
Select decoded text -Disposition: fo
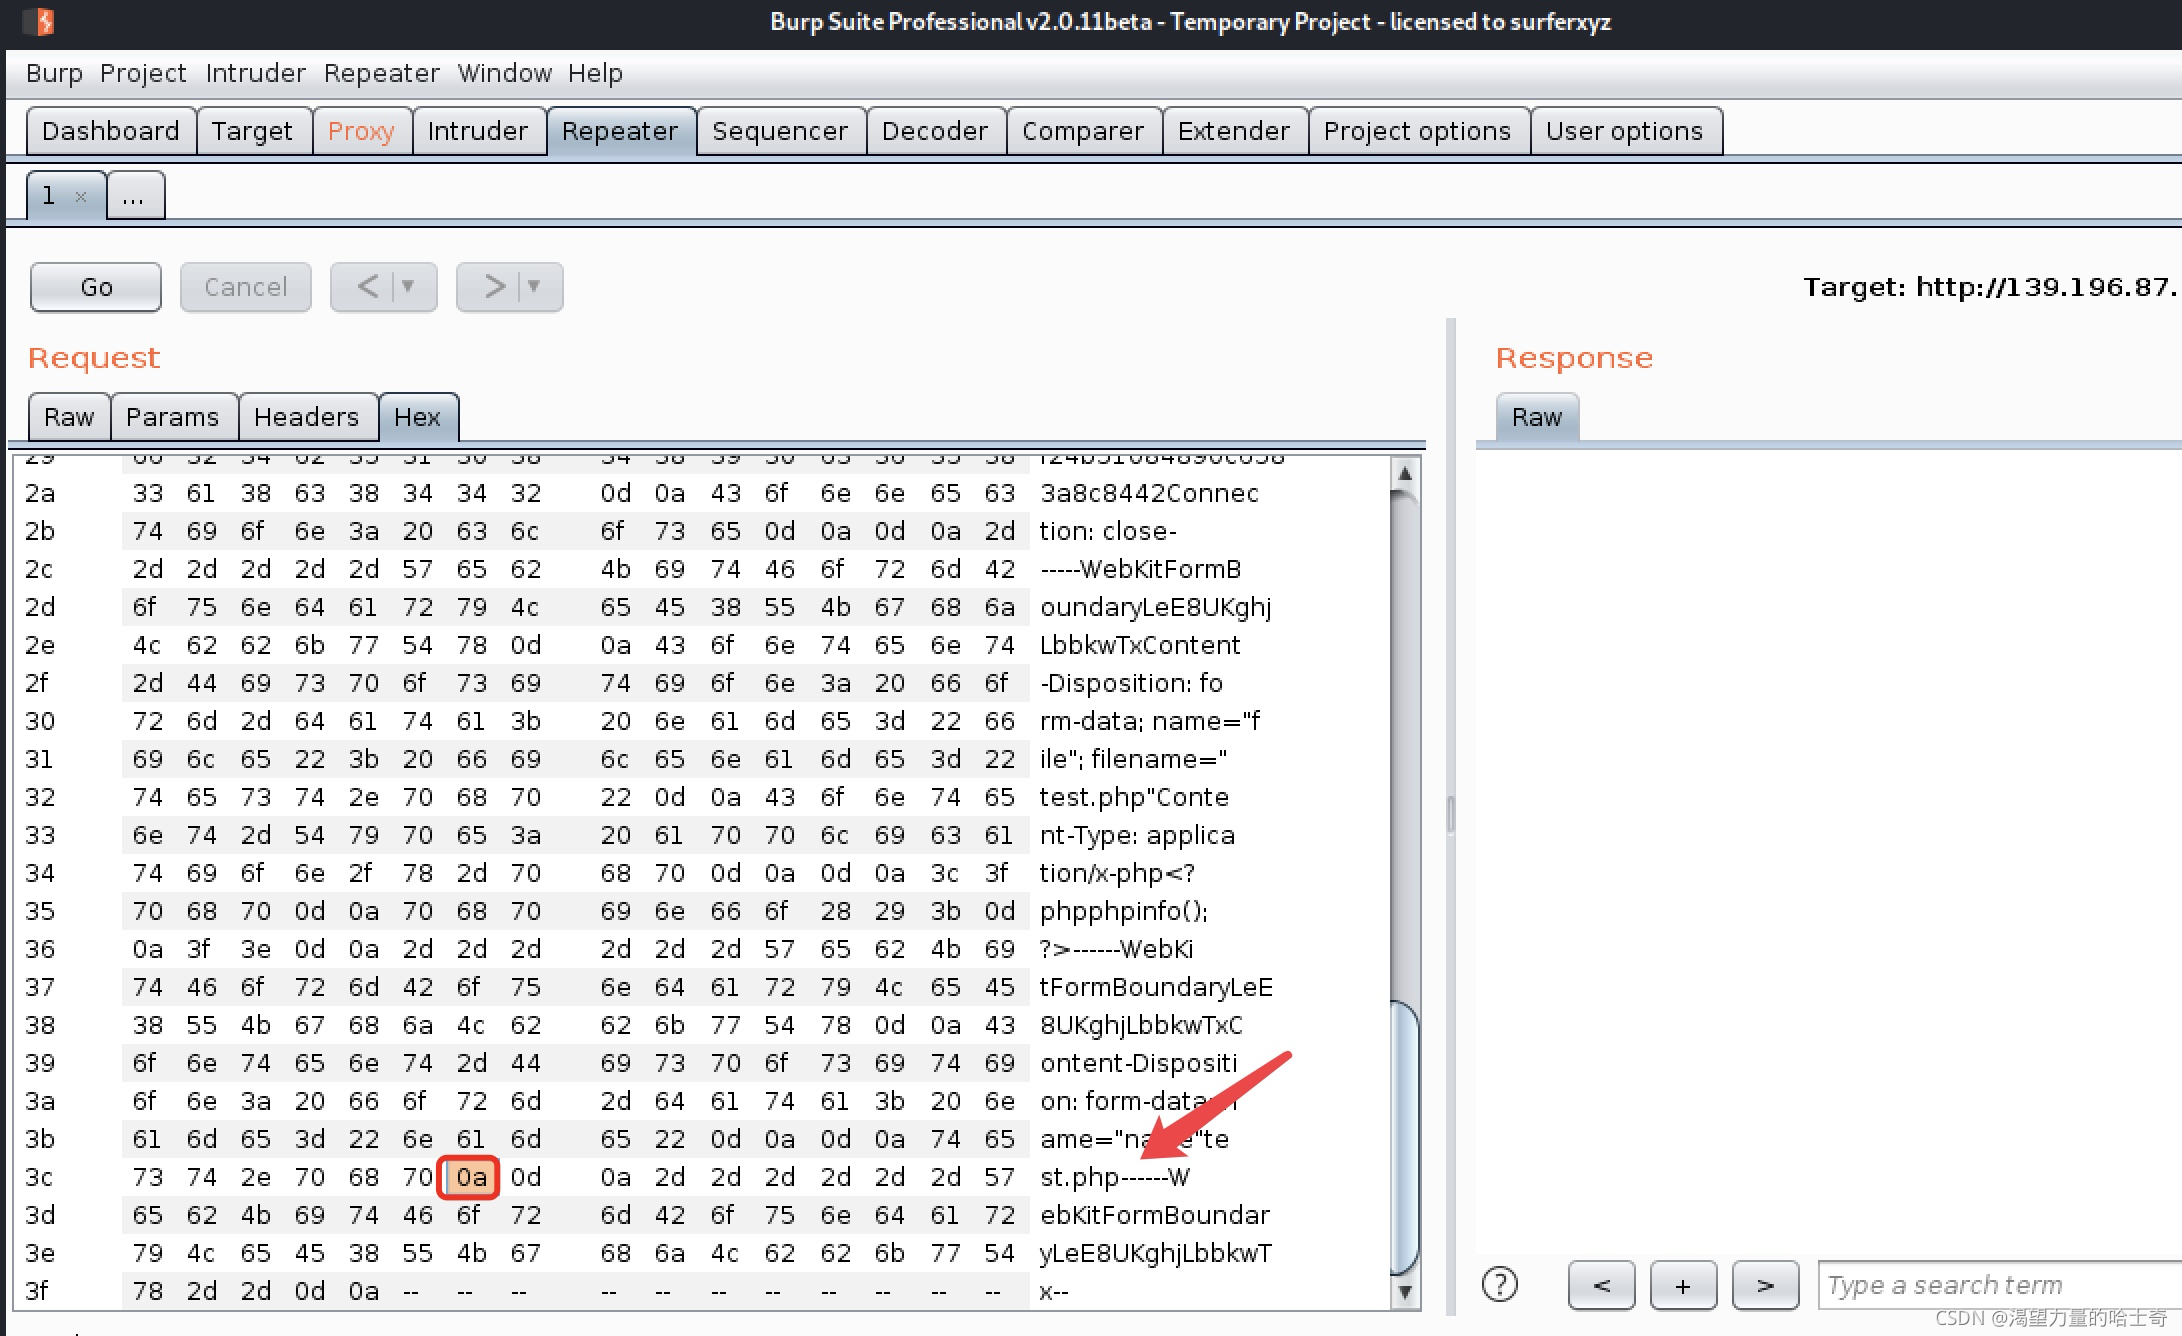1131,683
